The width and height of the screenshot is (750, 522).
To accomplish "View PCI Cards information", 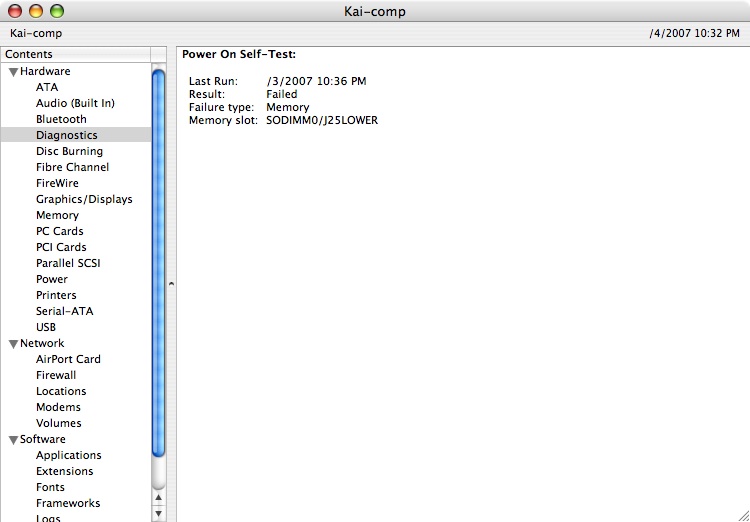I will click(61, 247).
